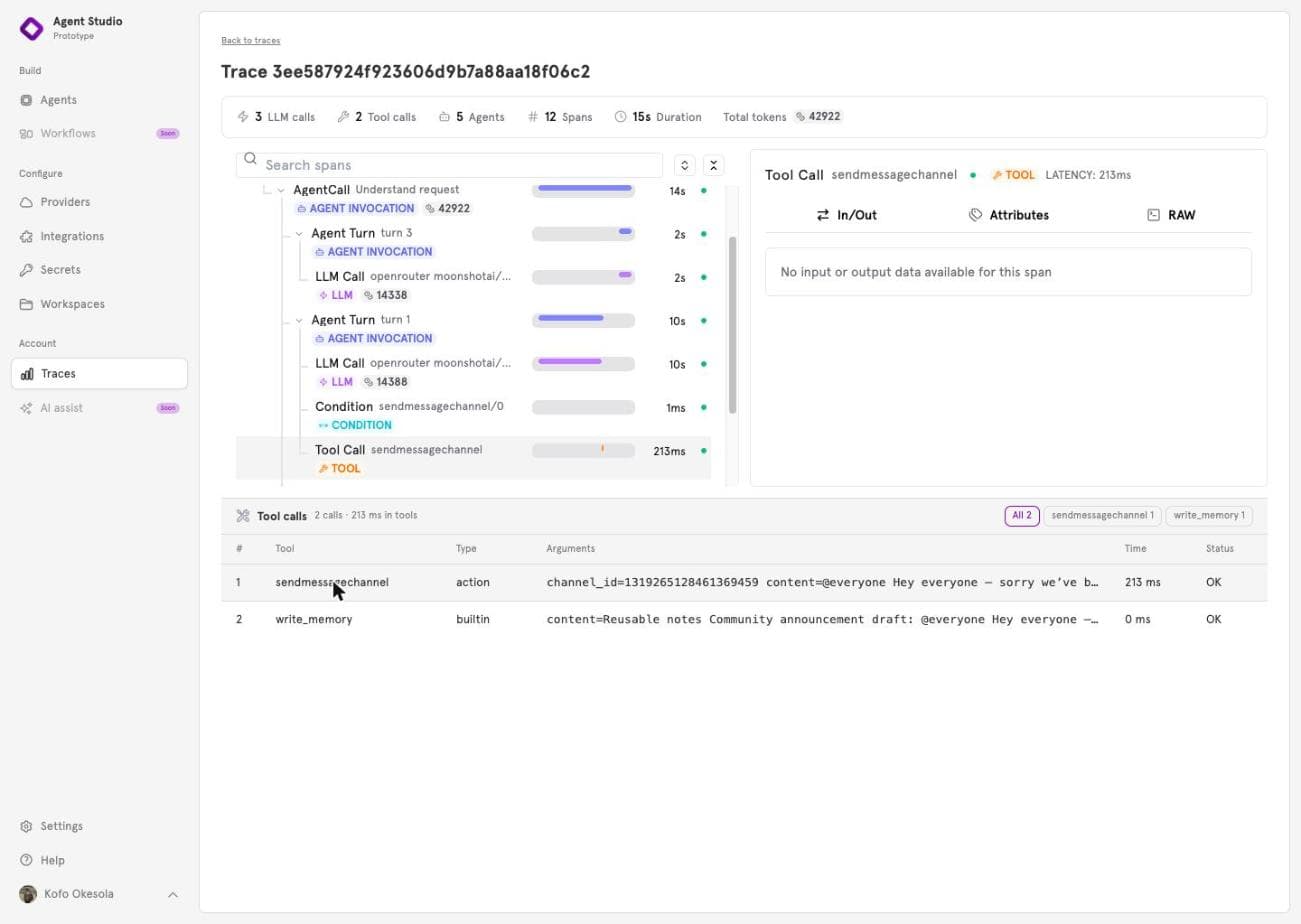The height and width of the screenshot is (924, 1301).
Task: Click the sendmessagechannel row in tool calls table
Action: click(744, 582)
